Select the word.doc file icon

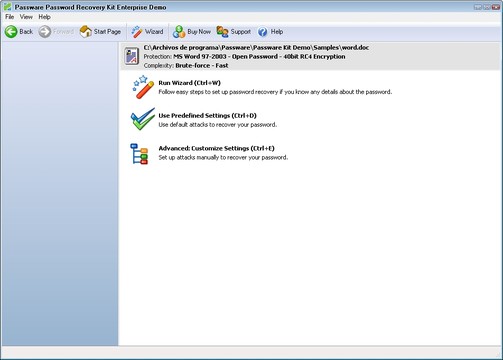tap(132, 56)
